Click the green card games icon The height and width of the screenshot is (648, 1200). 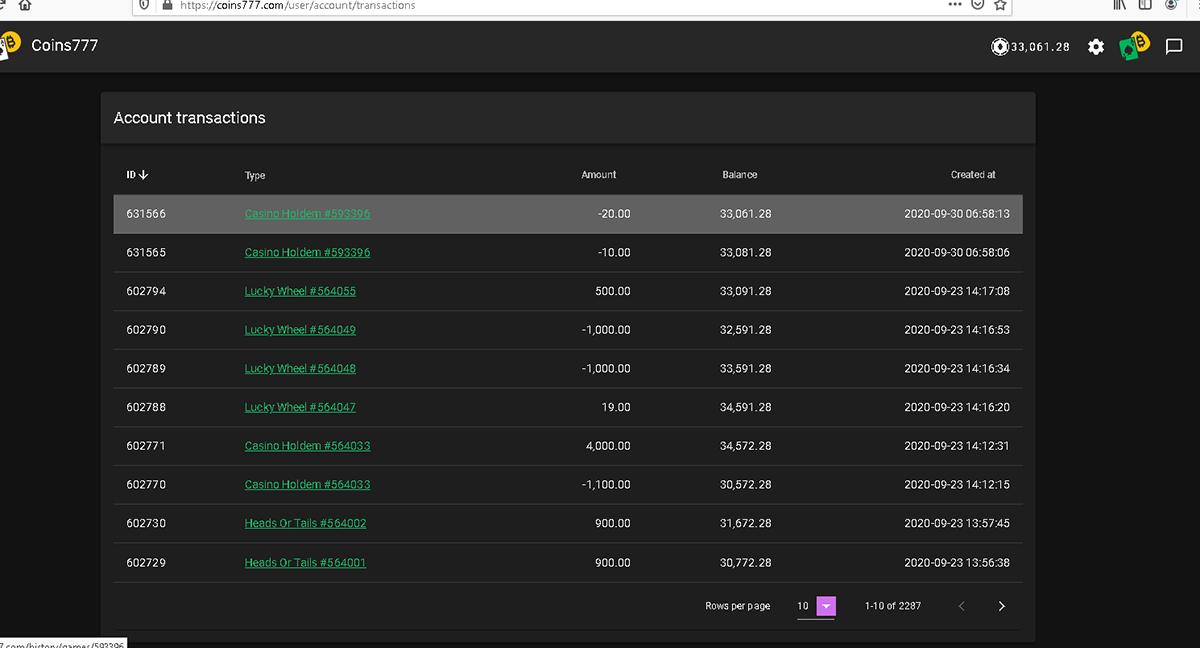click(x=1134, y=46)
